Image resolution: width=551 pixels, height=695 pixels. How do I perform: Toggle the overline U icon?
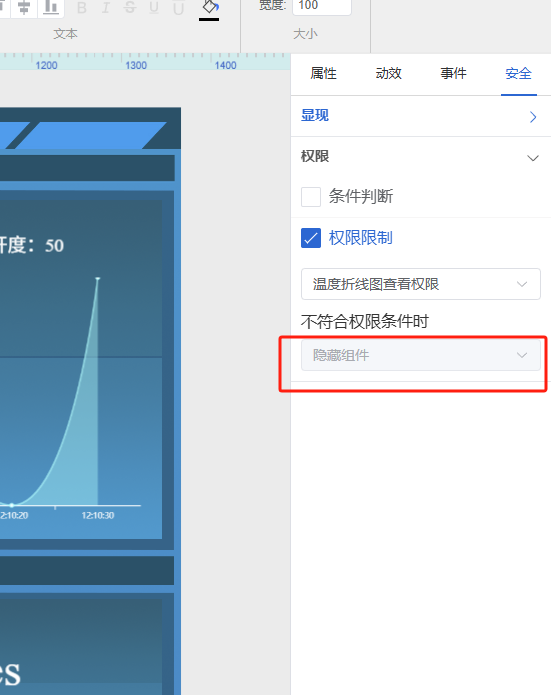click(178, 8)
